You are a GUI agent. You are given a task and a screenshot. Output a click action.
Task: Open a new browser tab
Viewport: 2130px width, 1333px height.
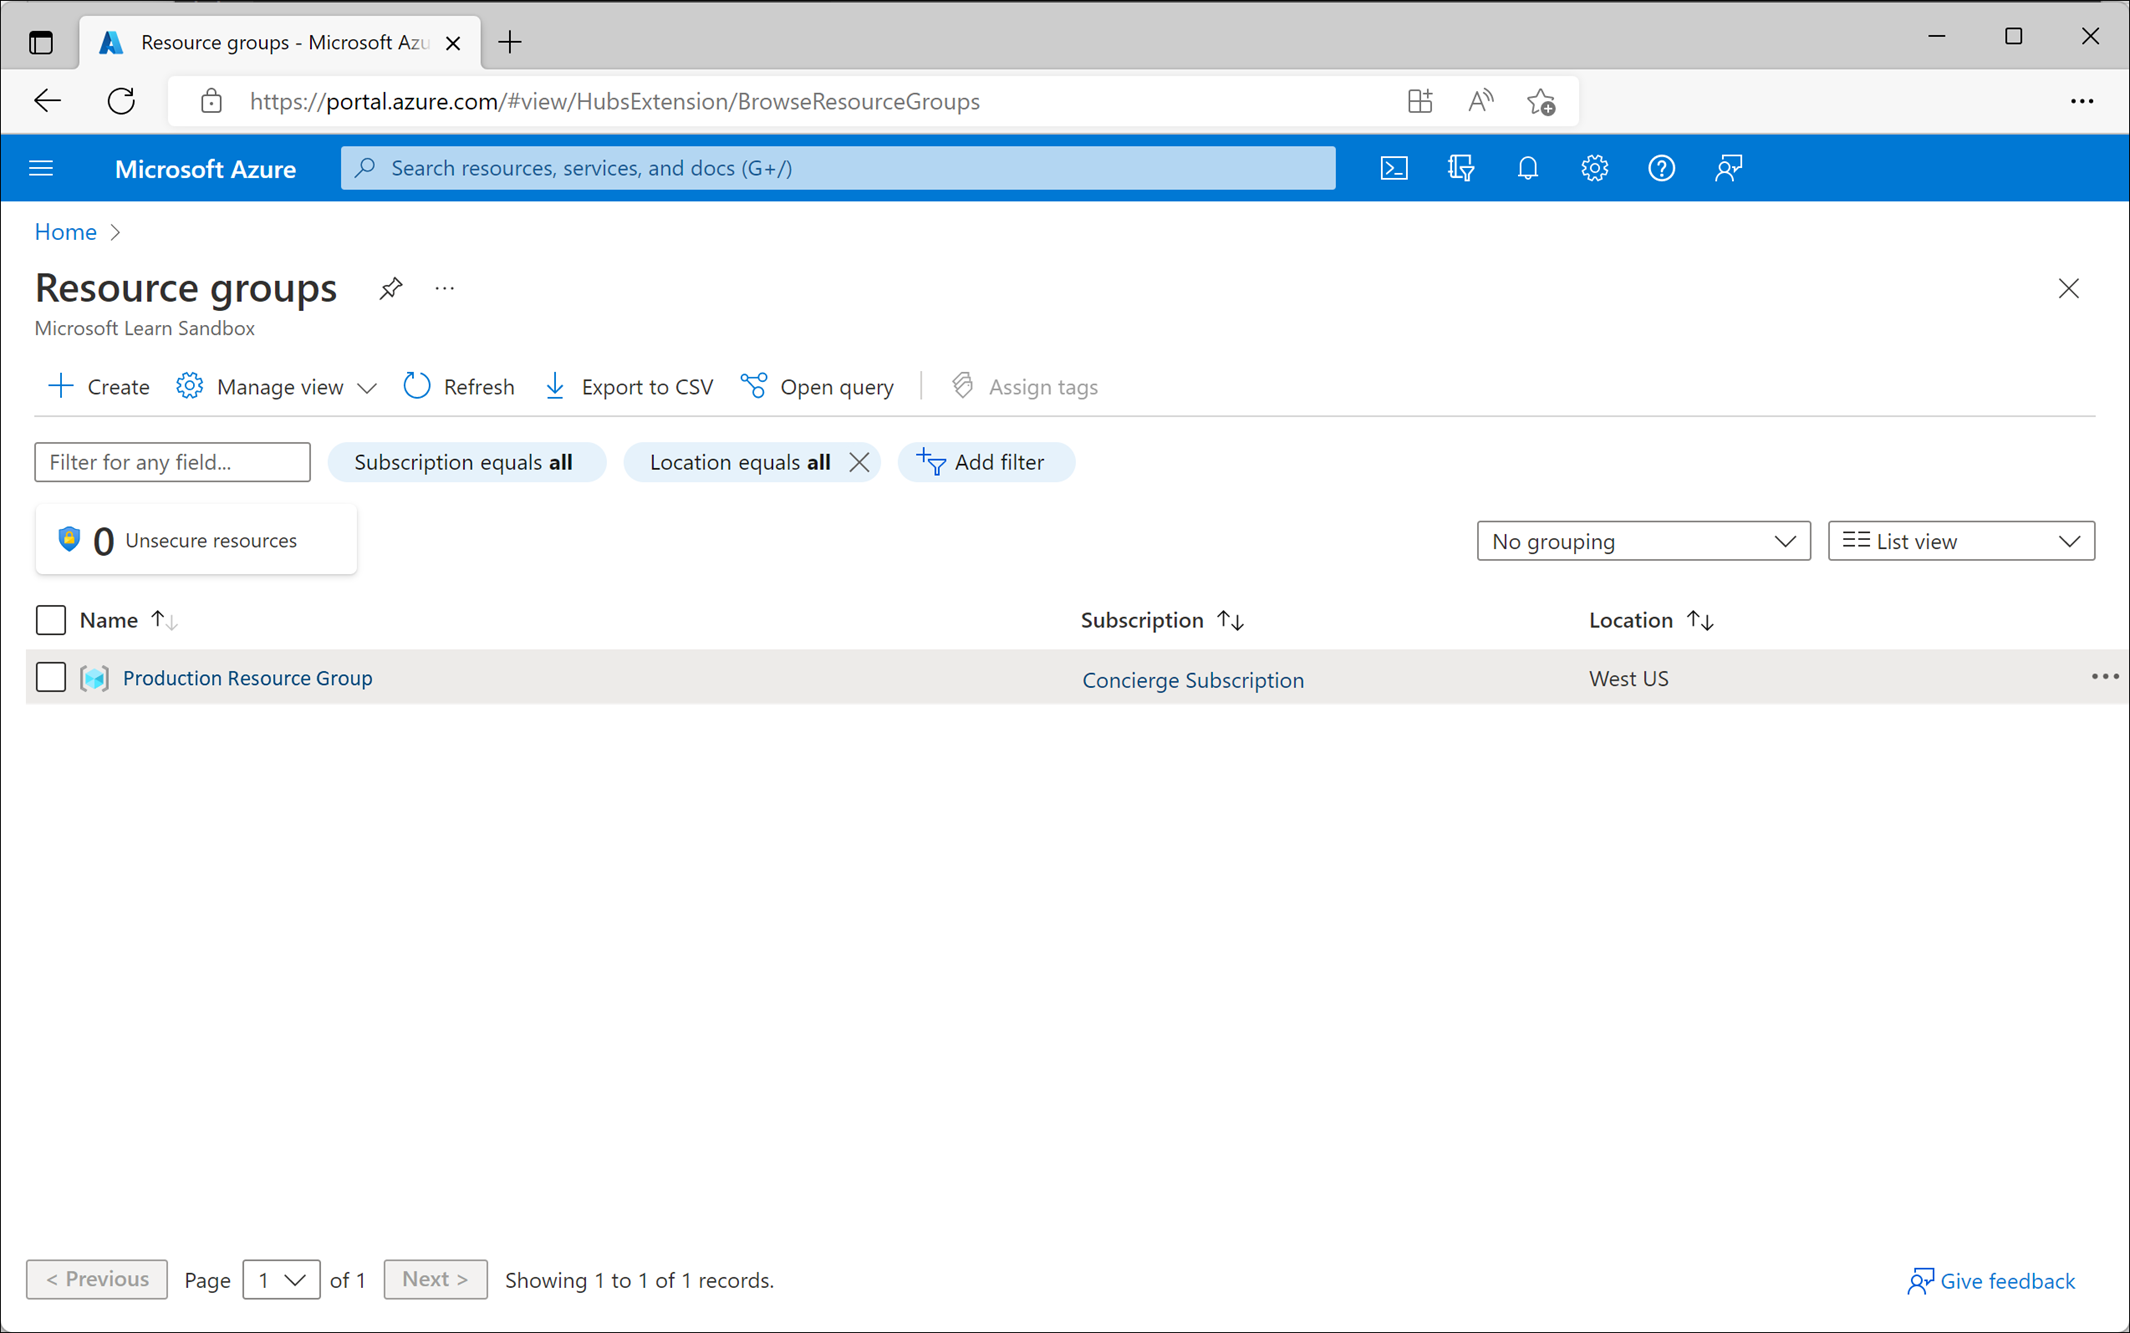click(510, 42)
